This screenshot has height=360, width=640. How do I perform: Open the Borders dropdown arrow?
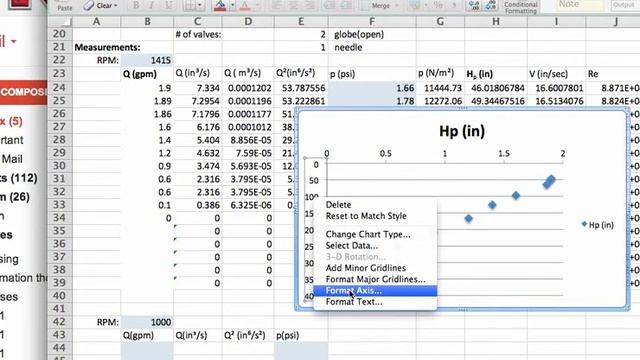(x=200, y=6)
